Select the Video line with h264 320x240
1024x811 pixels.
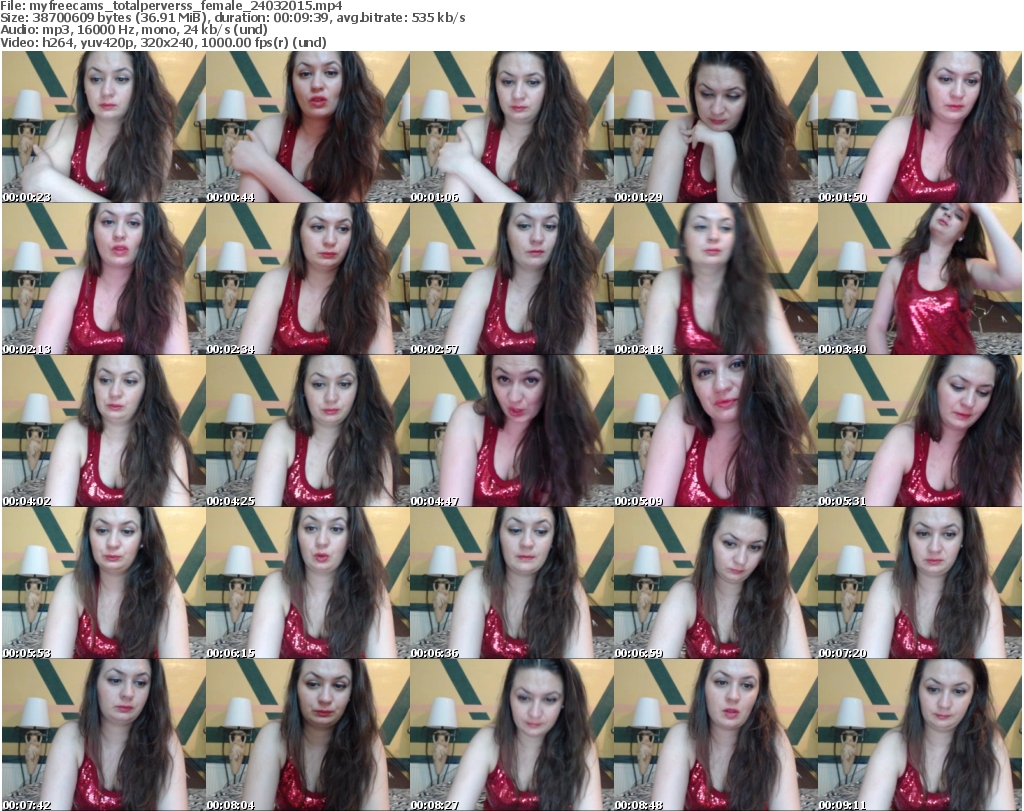pyautogui.click(x=163, y=42)
